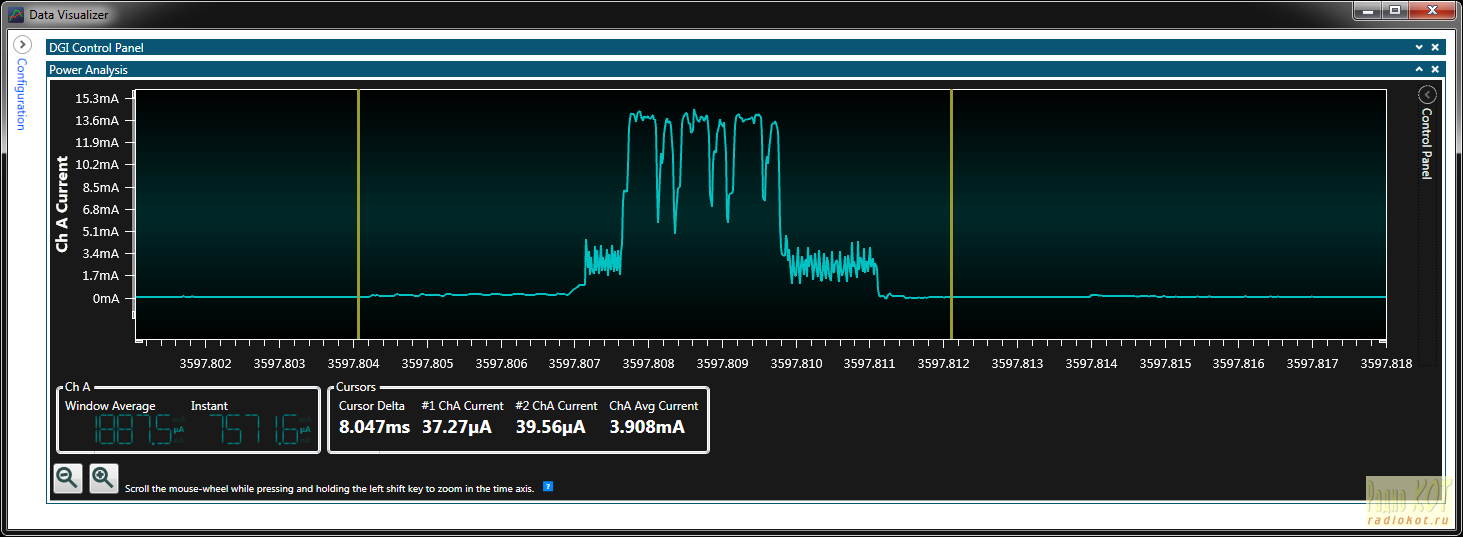Click the 0mA y-axis label
Image resolution: width=1463 pixels, height=537 pixels.
tap(106, 298)
